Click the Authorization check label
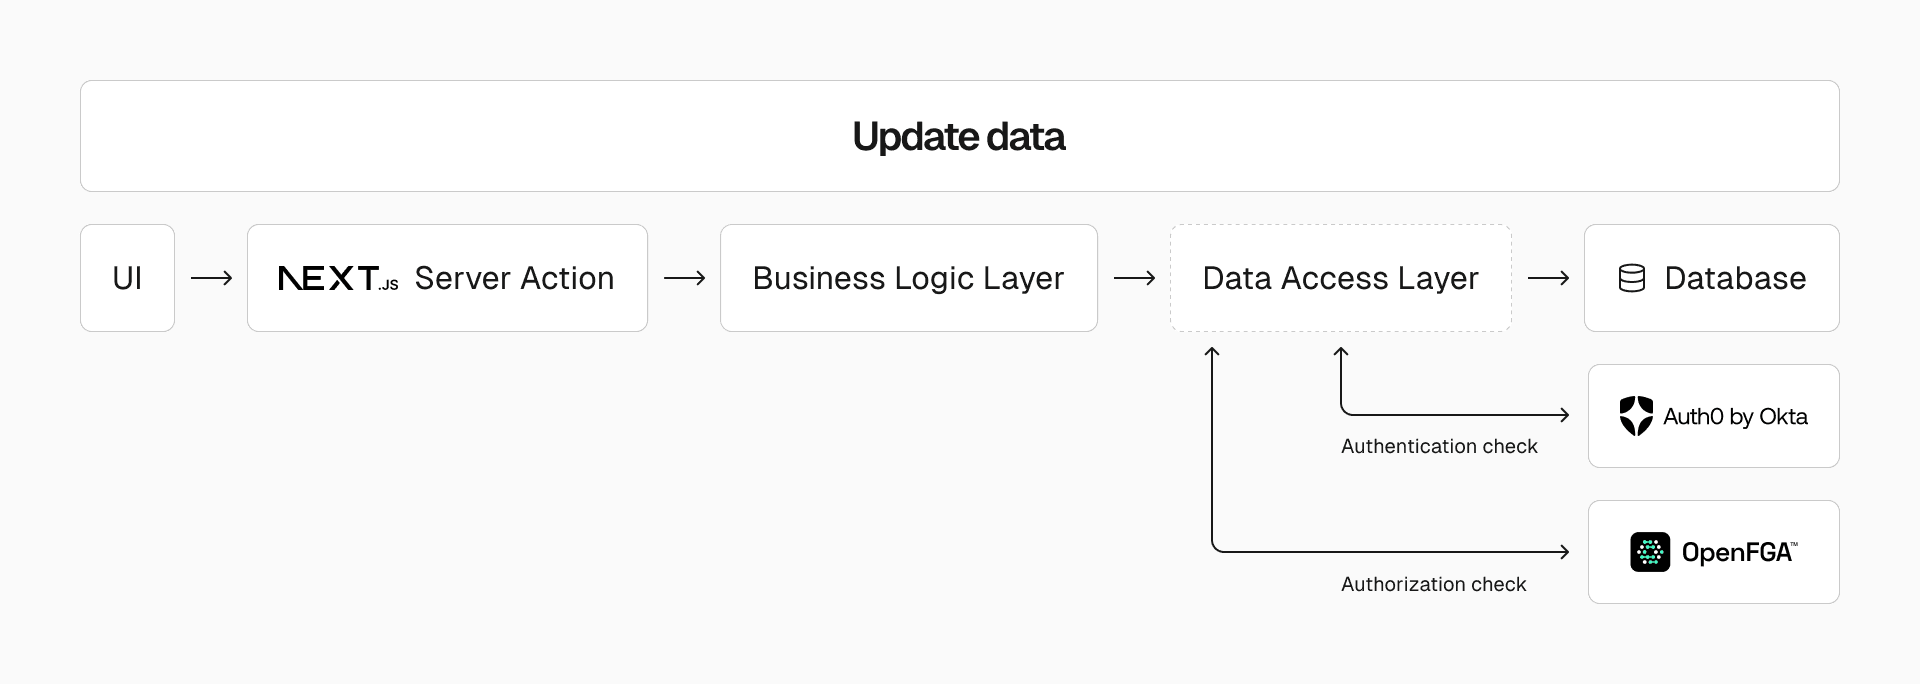This screenshot has height=684, width=1920. coord(1433,584)
